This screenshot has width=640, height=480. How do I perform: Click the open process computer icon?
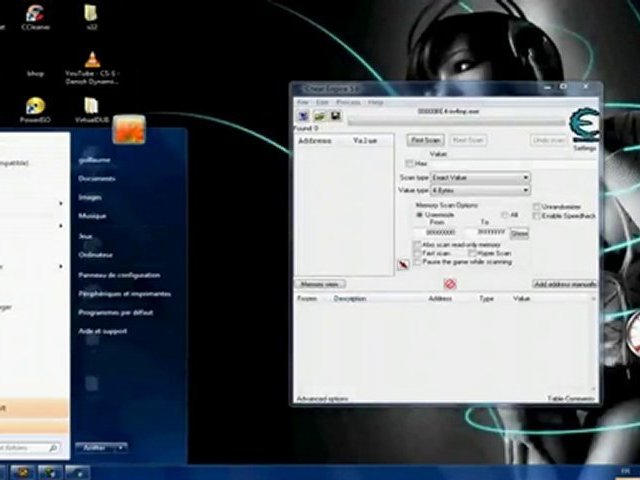(302, 116)
